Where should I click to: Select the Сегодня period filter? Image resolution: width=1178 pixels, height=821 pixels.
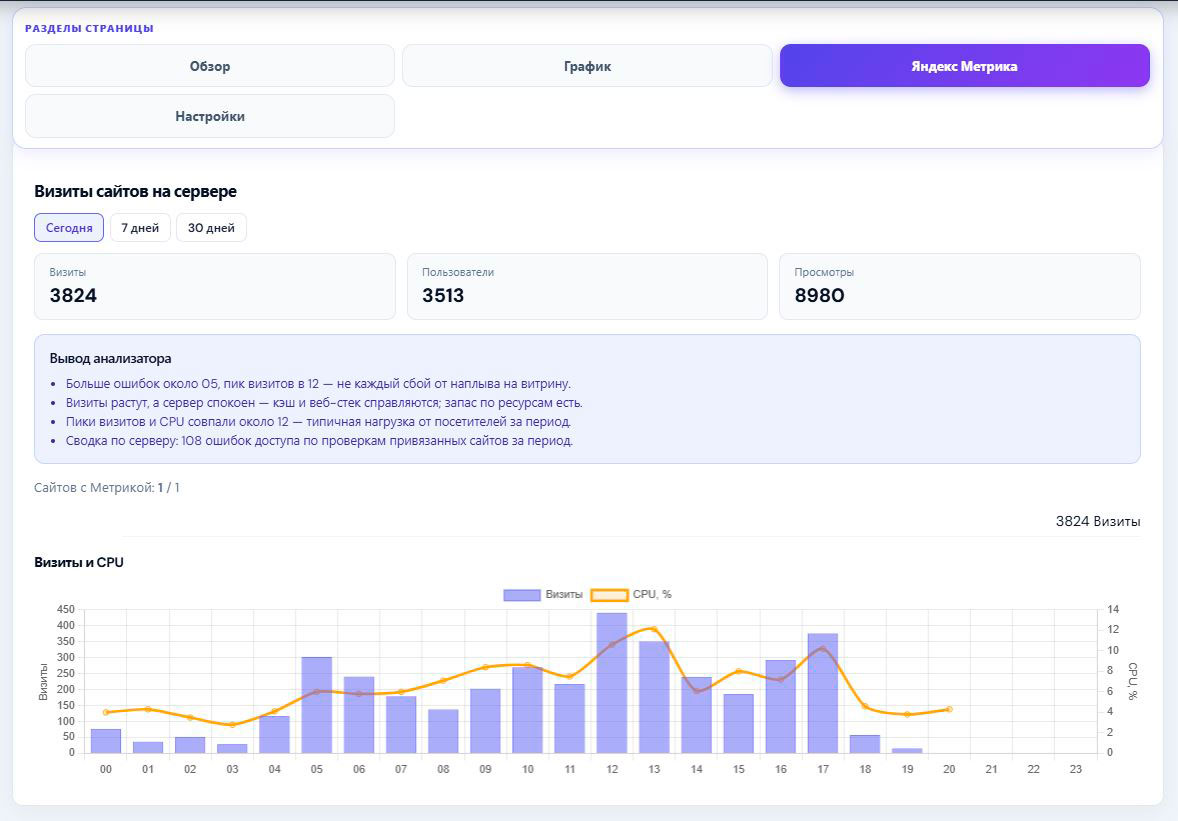[x=69, y=228]
